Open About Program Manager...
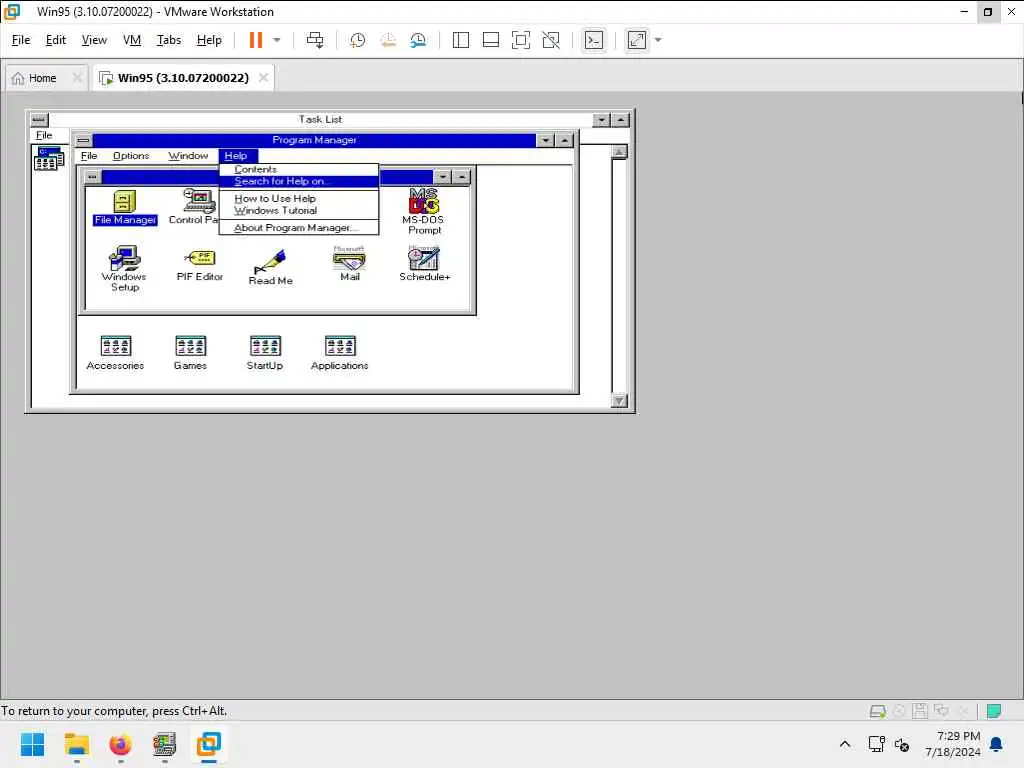The height and width of the screenshot is (768, 1024). coord(298,227)
